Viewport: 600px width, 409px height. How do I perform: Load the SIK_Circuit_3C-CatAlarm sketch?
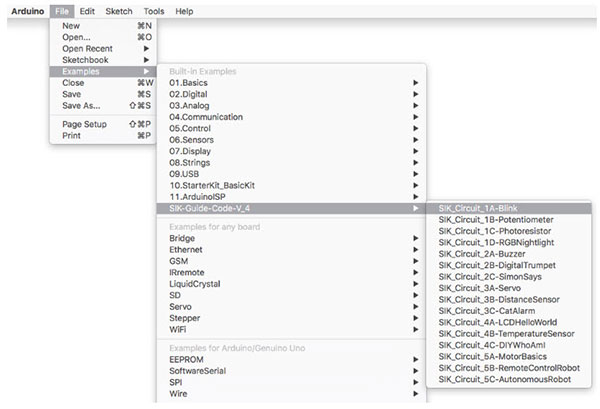(x=509, y=311)
